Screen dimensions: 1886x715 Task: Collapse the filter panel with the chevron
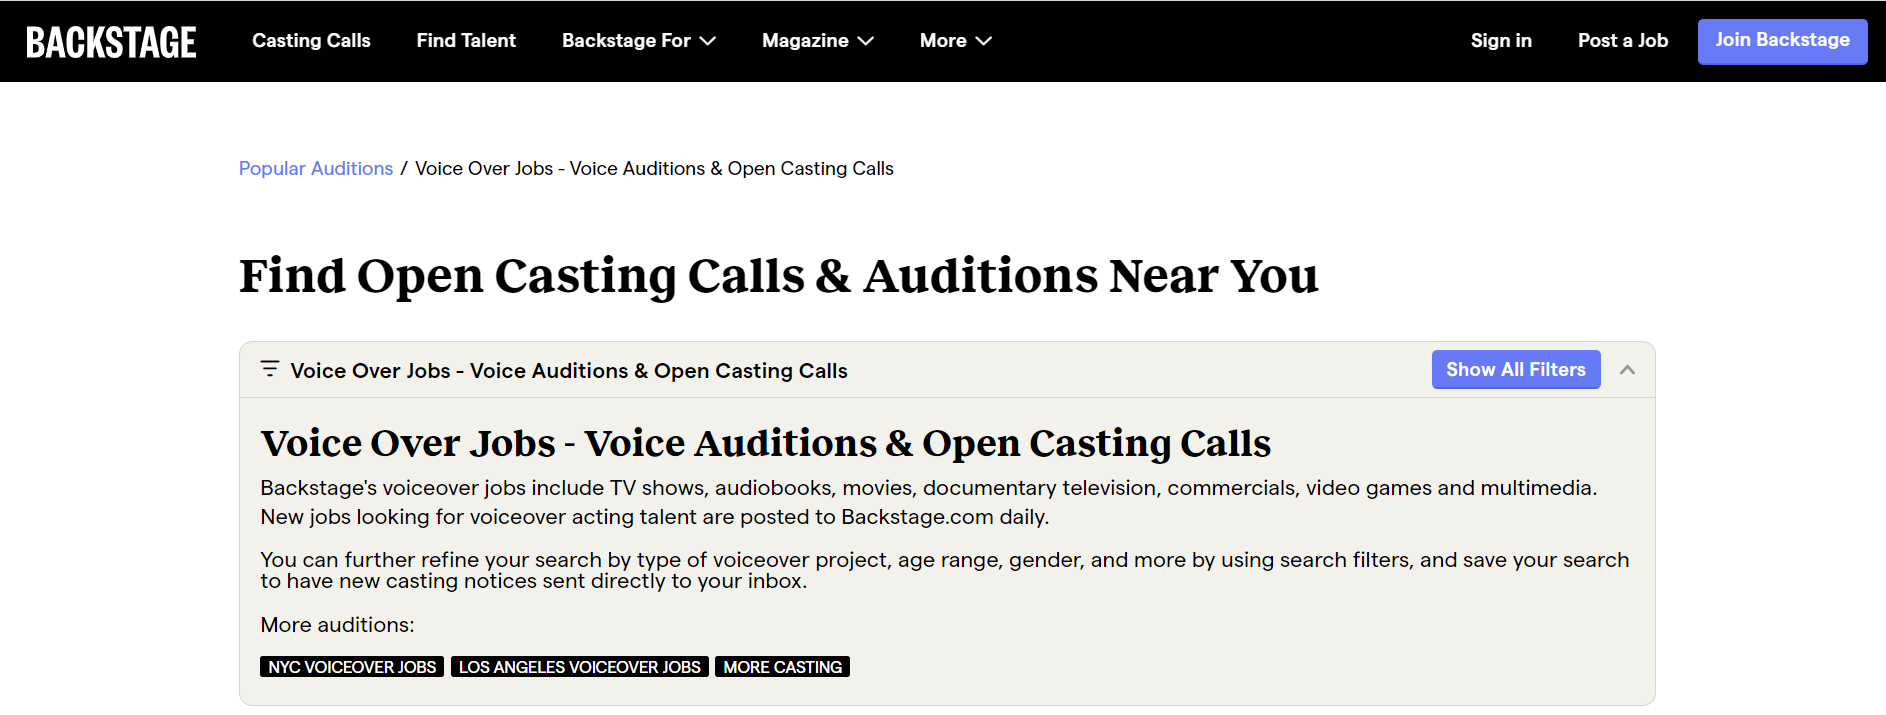1628,370
